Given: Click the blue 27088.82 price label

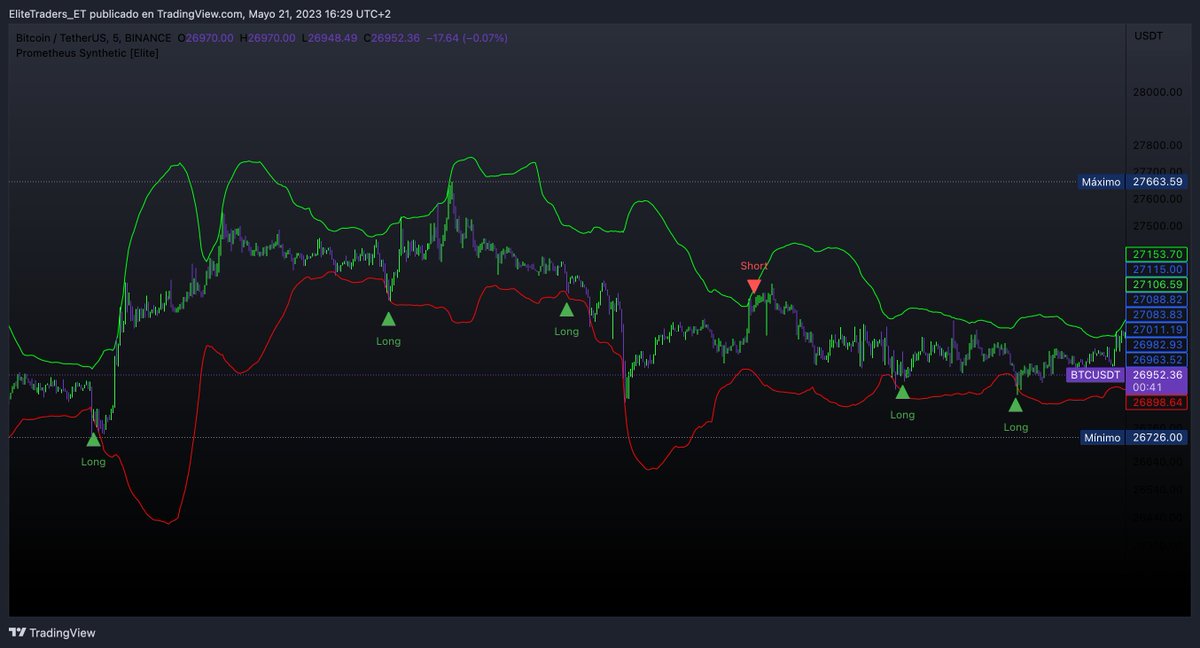Looking at the screenshot, I should click(1158, 299).
